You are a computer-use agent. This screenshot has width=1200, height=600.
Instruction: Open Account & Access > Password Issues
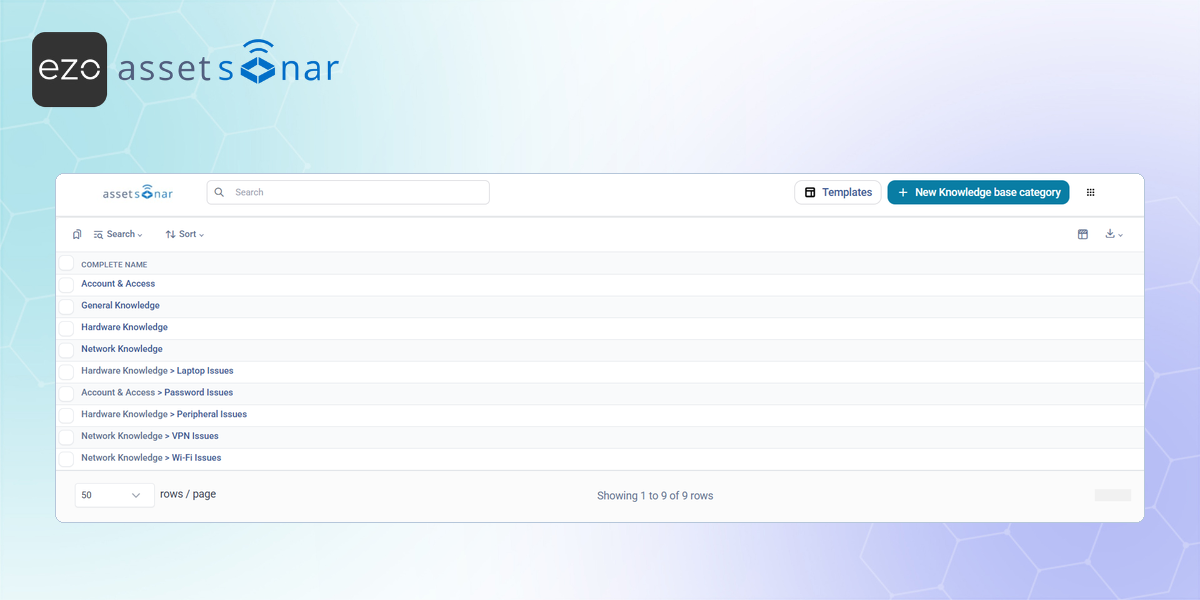pos(157,393)
